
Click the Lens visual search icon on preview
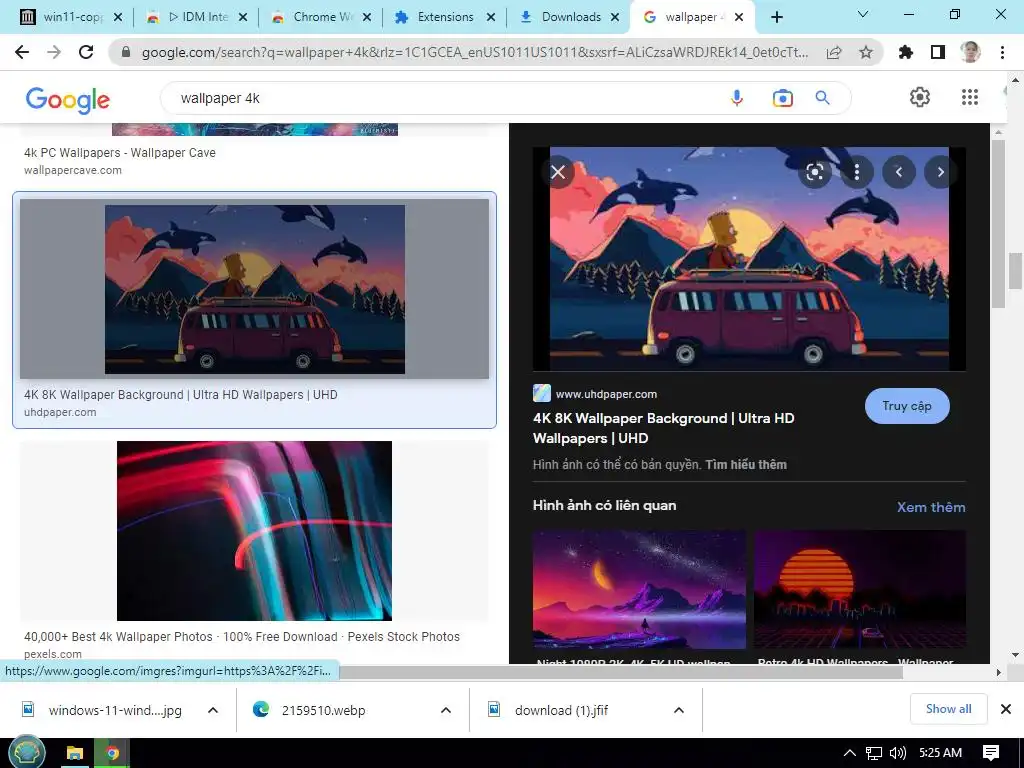[814, 172]
